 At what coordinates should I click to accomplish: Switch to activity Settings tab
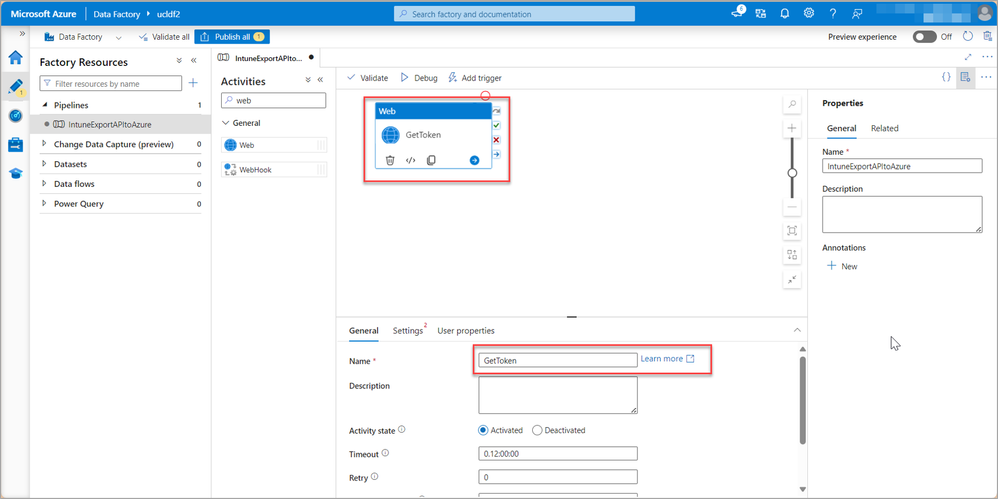pos(408,330)
